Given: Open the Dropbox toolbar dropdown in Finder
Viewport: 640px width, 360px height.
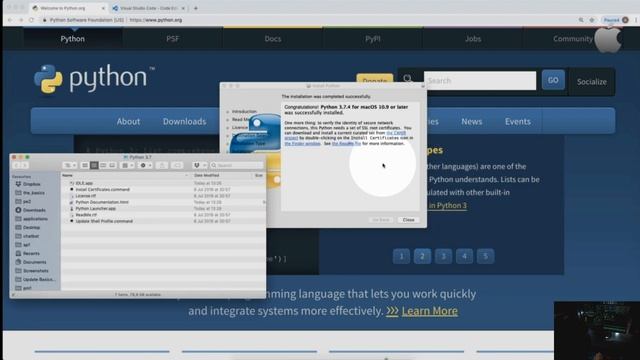Looking at the screenshot, I should (199, 165).
